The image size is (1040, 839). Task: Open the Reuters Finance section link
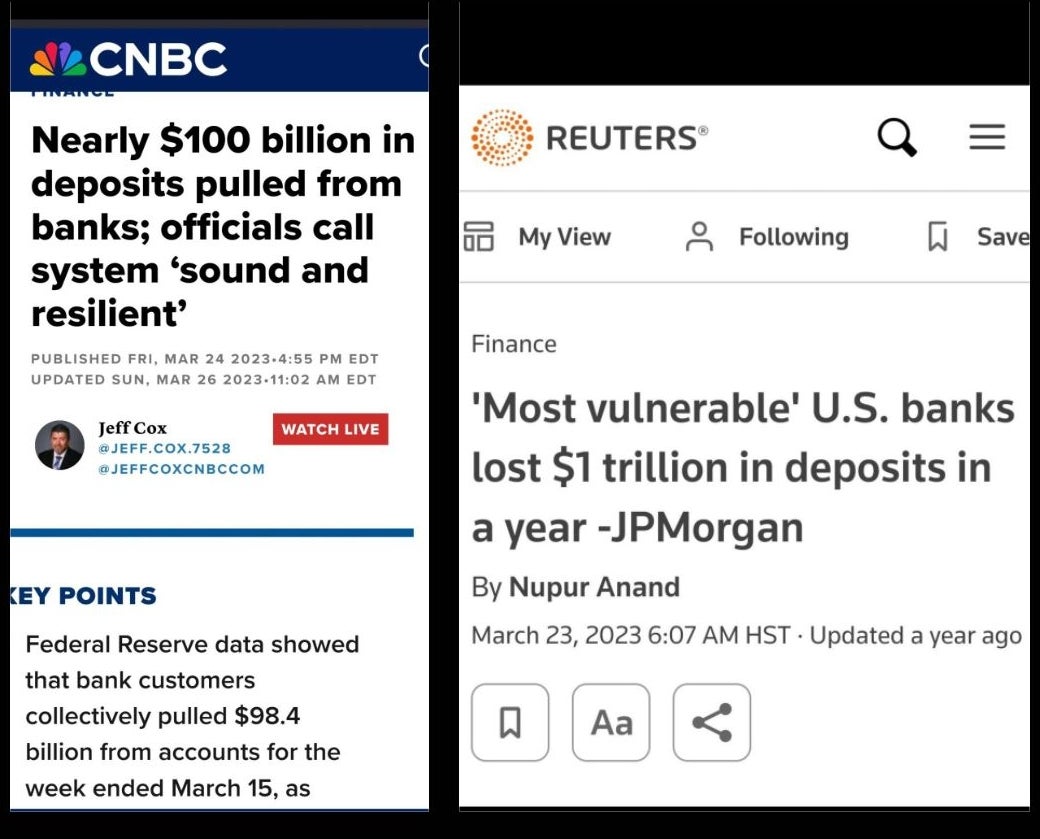[x=514, y=344]
